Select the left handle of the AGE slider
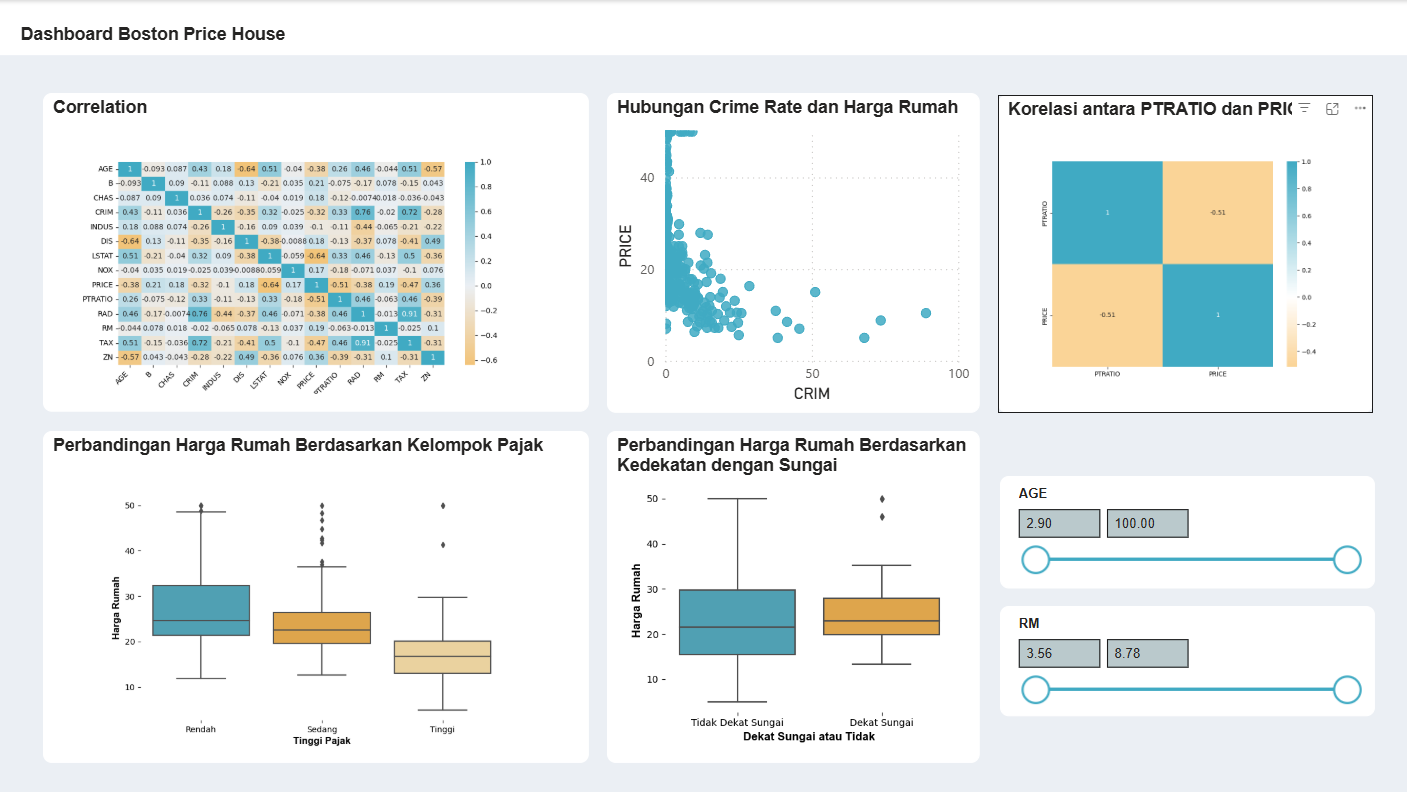This screenshot has height=792, width=1407. pos(1036,560)
